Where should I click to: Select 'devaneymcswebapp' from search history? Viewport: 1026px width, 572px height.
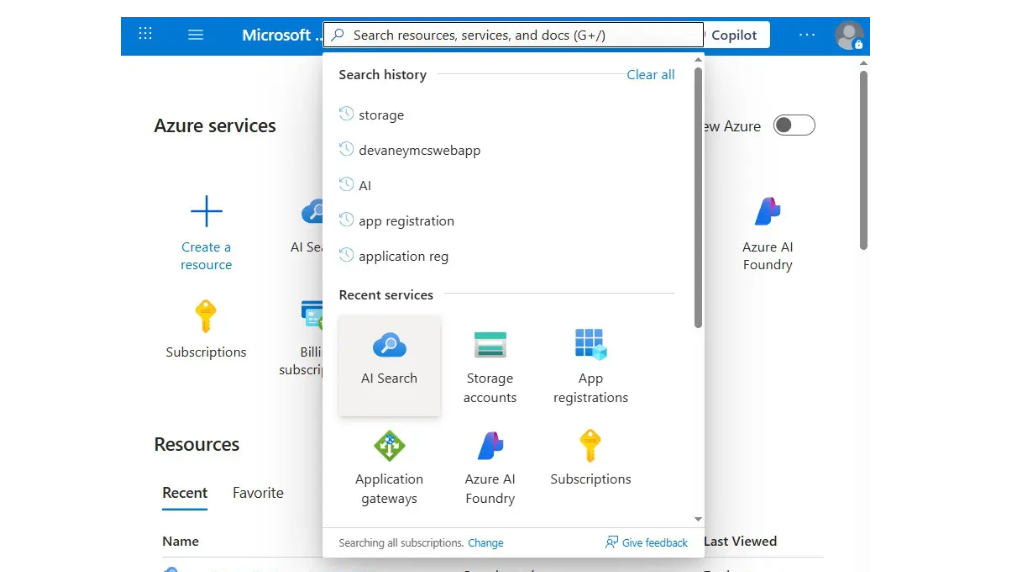pos(419,151)
